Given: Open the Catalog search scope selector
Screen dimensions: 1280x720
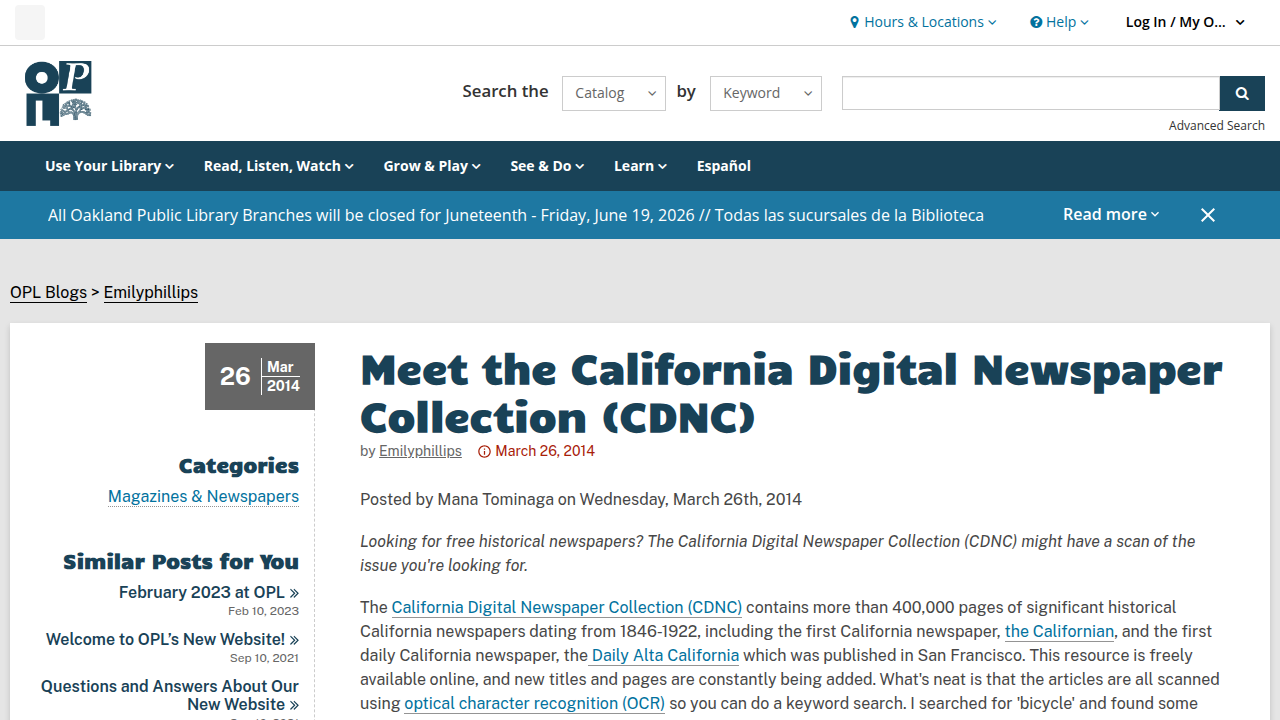Looking at the screenshot, I should point(614,93).
